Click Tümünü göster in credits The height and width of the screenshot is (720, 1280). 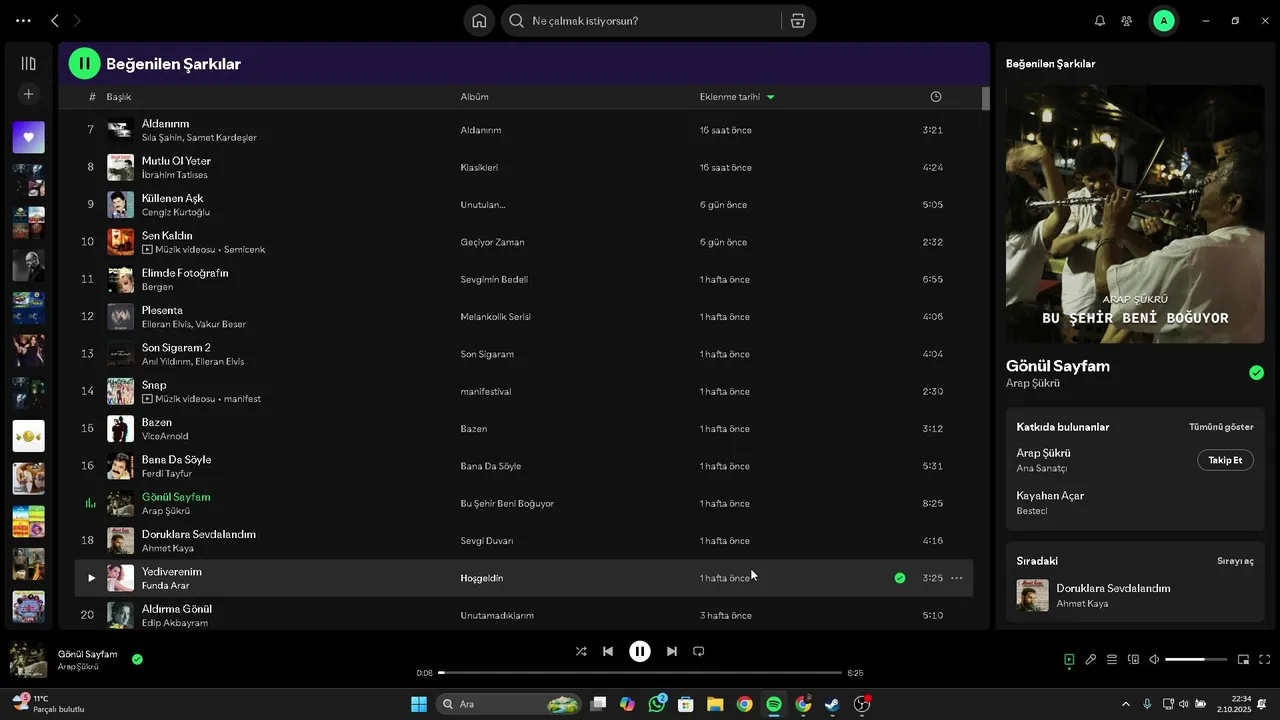[x=1221, y=427]
